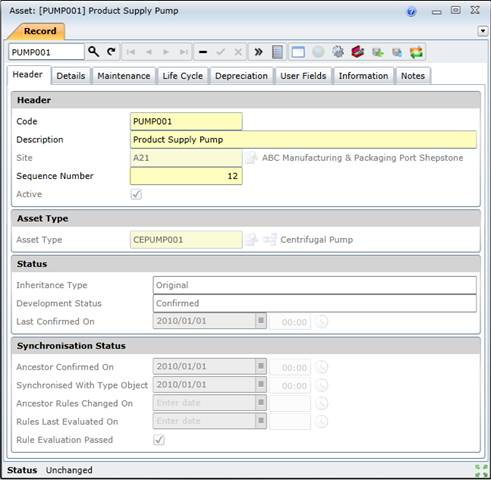This screenshot has height=480, width=491.
Task: Click the Code input field
Action: (x=186, y=121)
